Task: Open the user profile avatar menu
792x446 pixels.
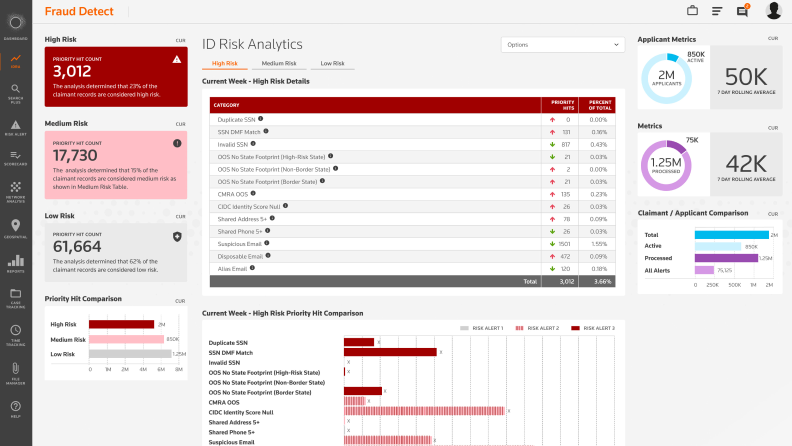Action: click(x=773, y=11)
